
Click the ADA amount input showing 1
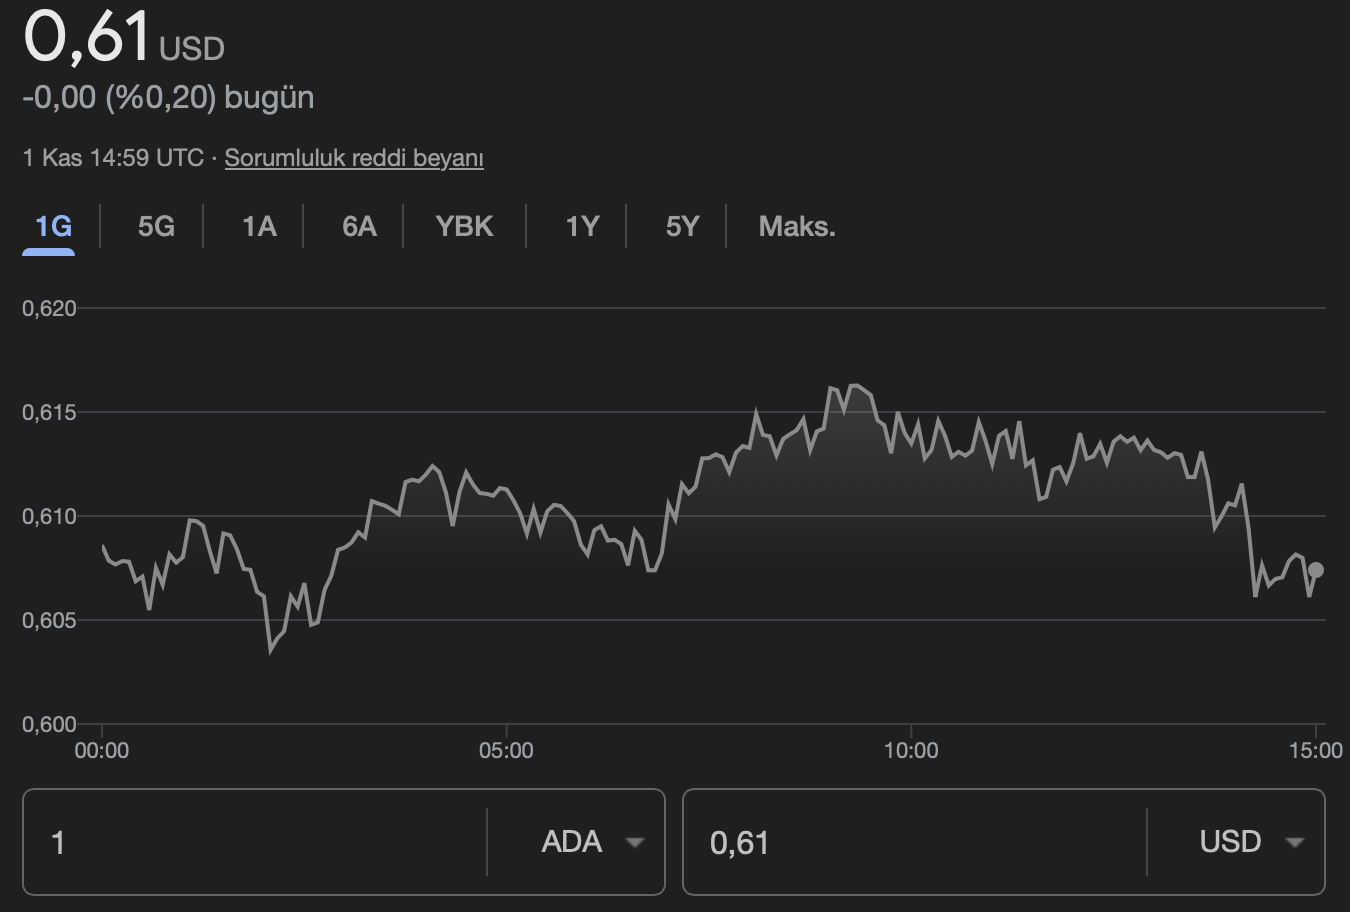[250, 842]
